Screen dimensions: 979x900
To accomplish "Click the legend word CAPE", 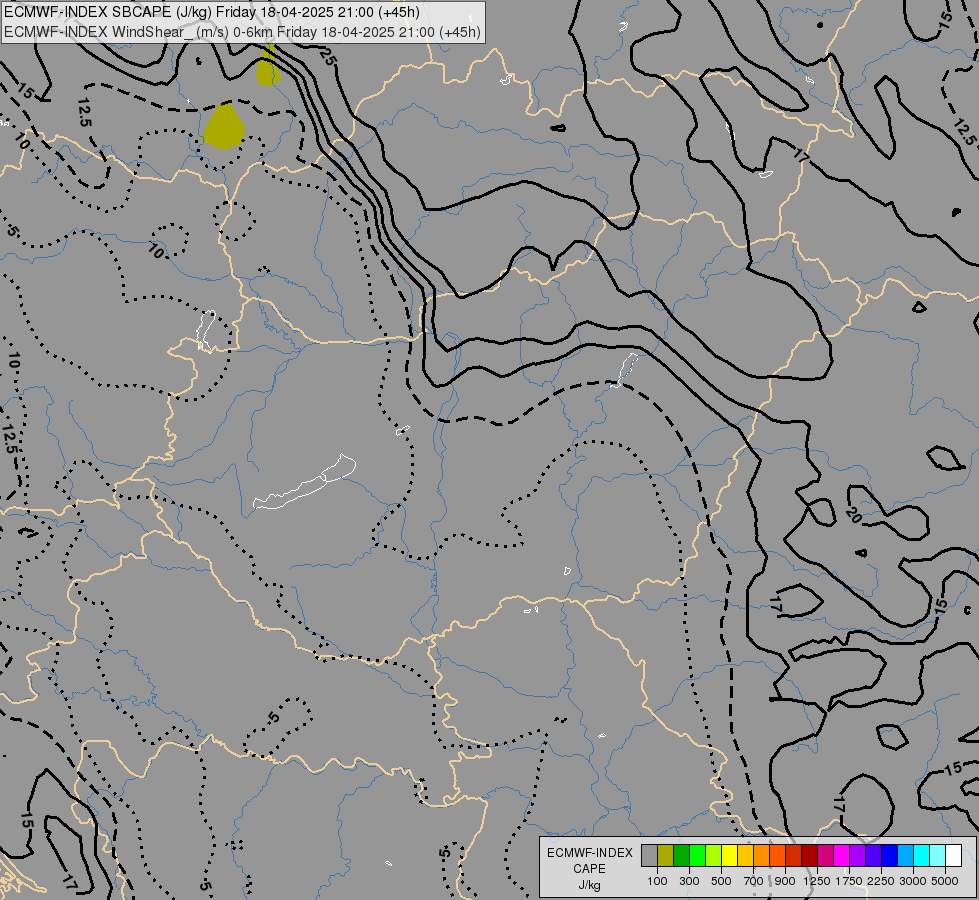I will point(589,869).
